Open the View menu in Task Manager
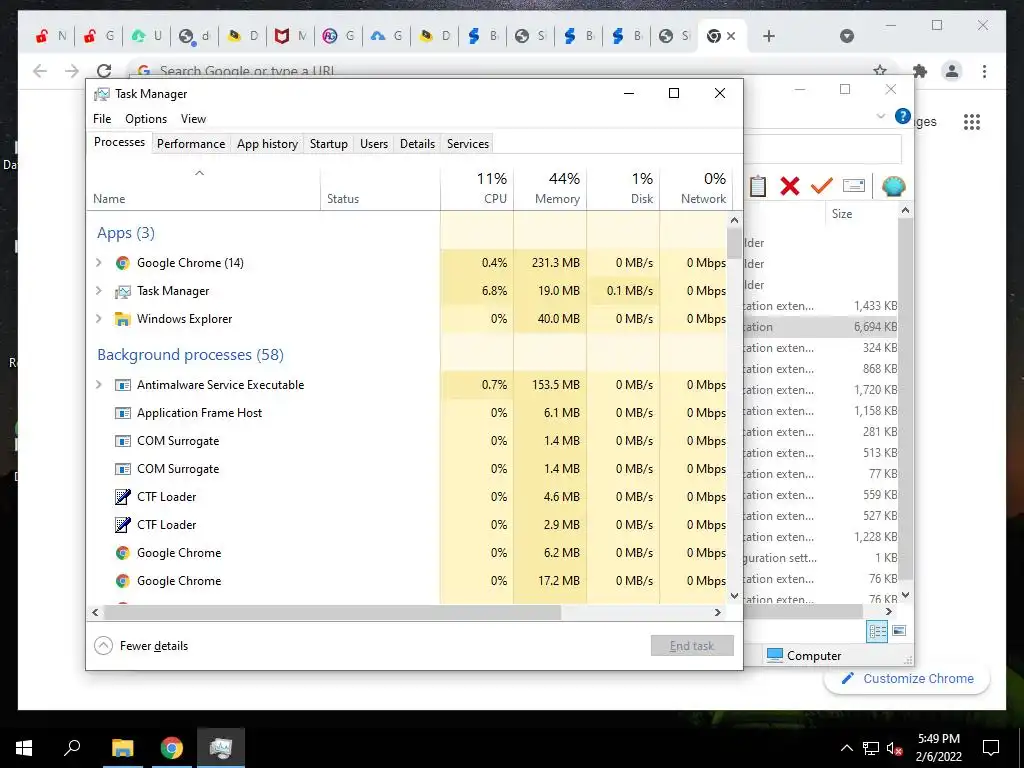1024x768 pixels. click(193, 119)
